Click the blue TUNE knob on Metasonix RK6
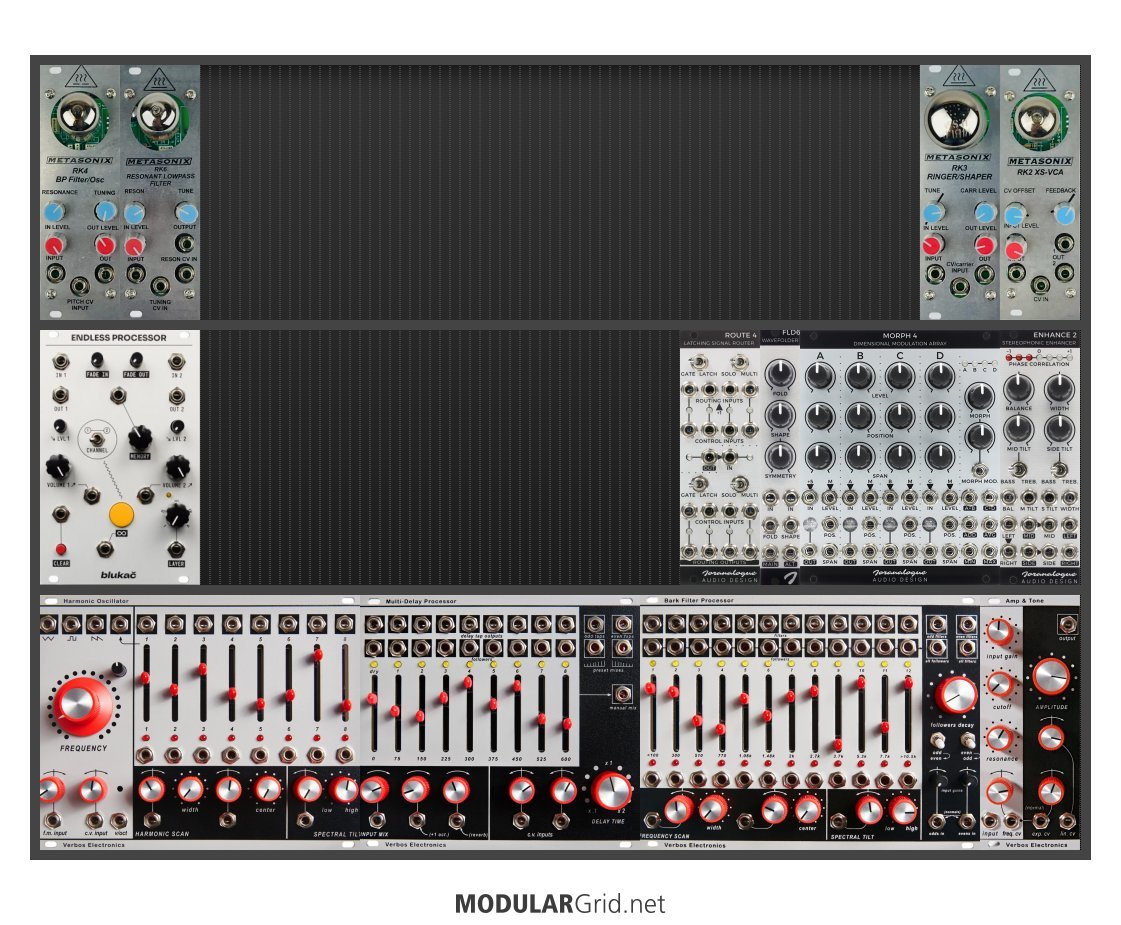 pos(185,213)
